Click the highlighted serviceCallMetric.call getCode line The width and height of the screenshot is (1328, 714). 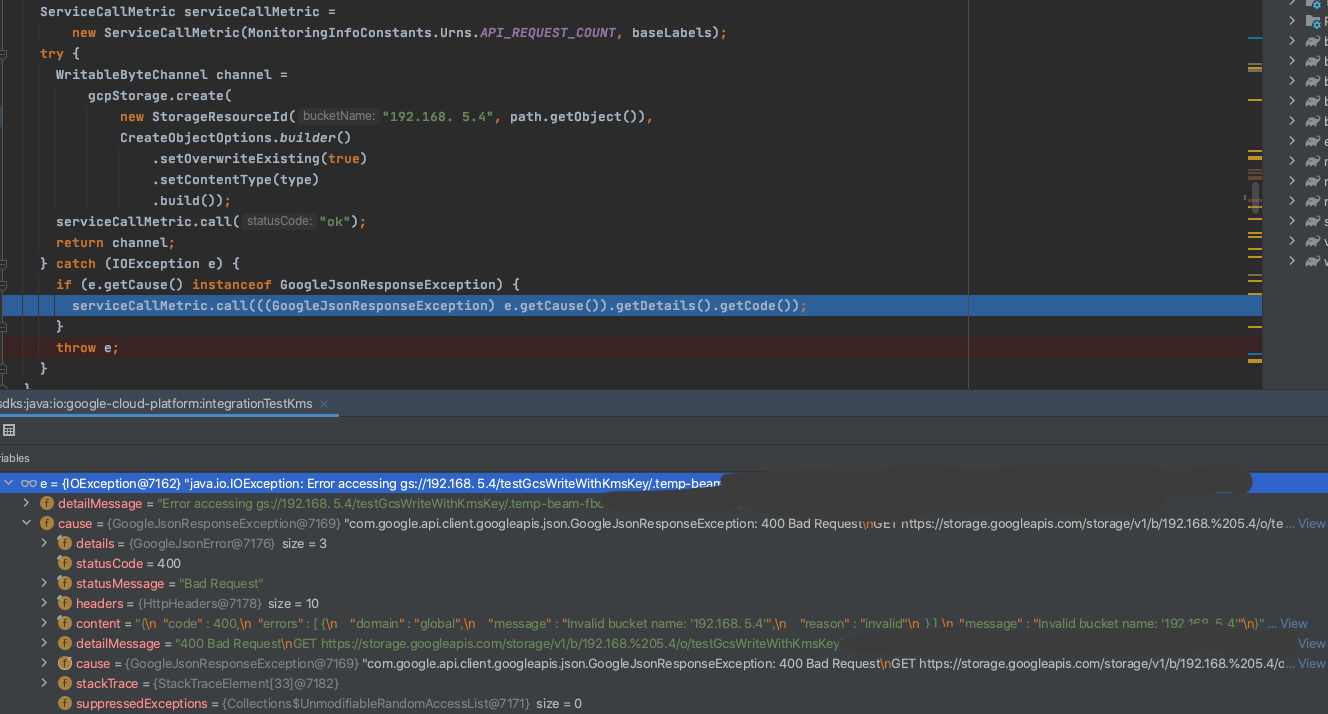tap(630, 305)
